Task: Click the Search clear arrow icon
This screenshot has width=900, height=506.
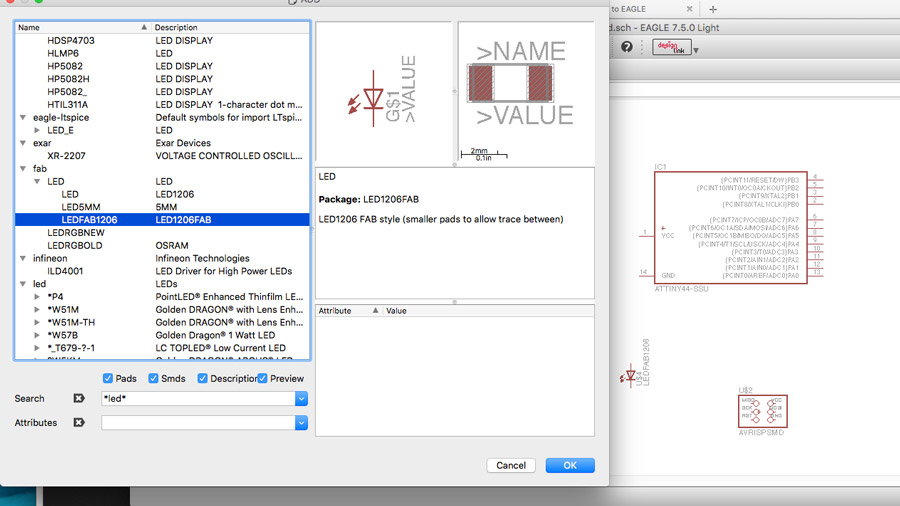Action: click(79, 398)
